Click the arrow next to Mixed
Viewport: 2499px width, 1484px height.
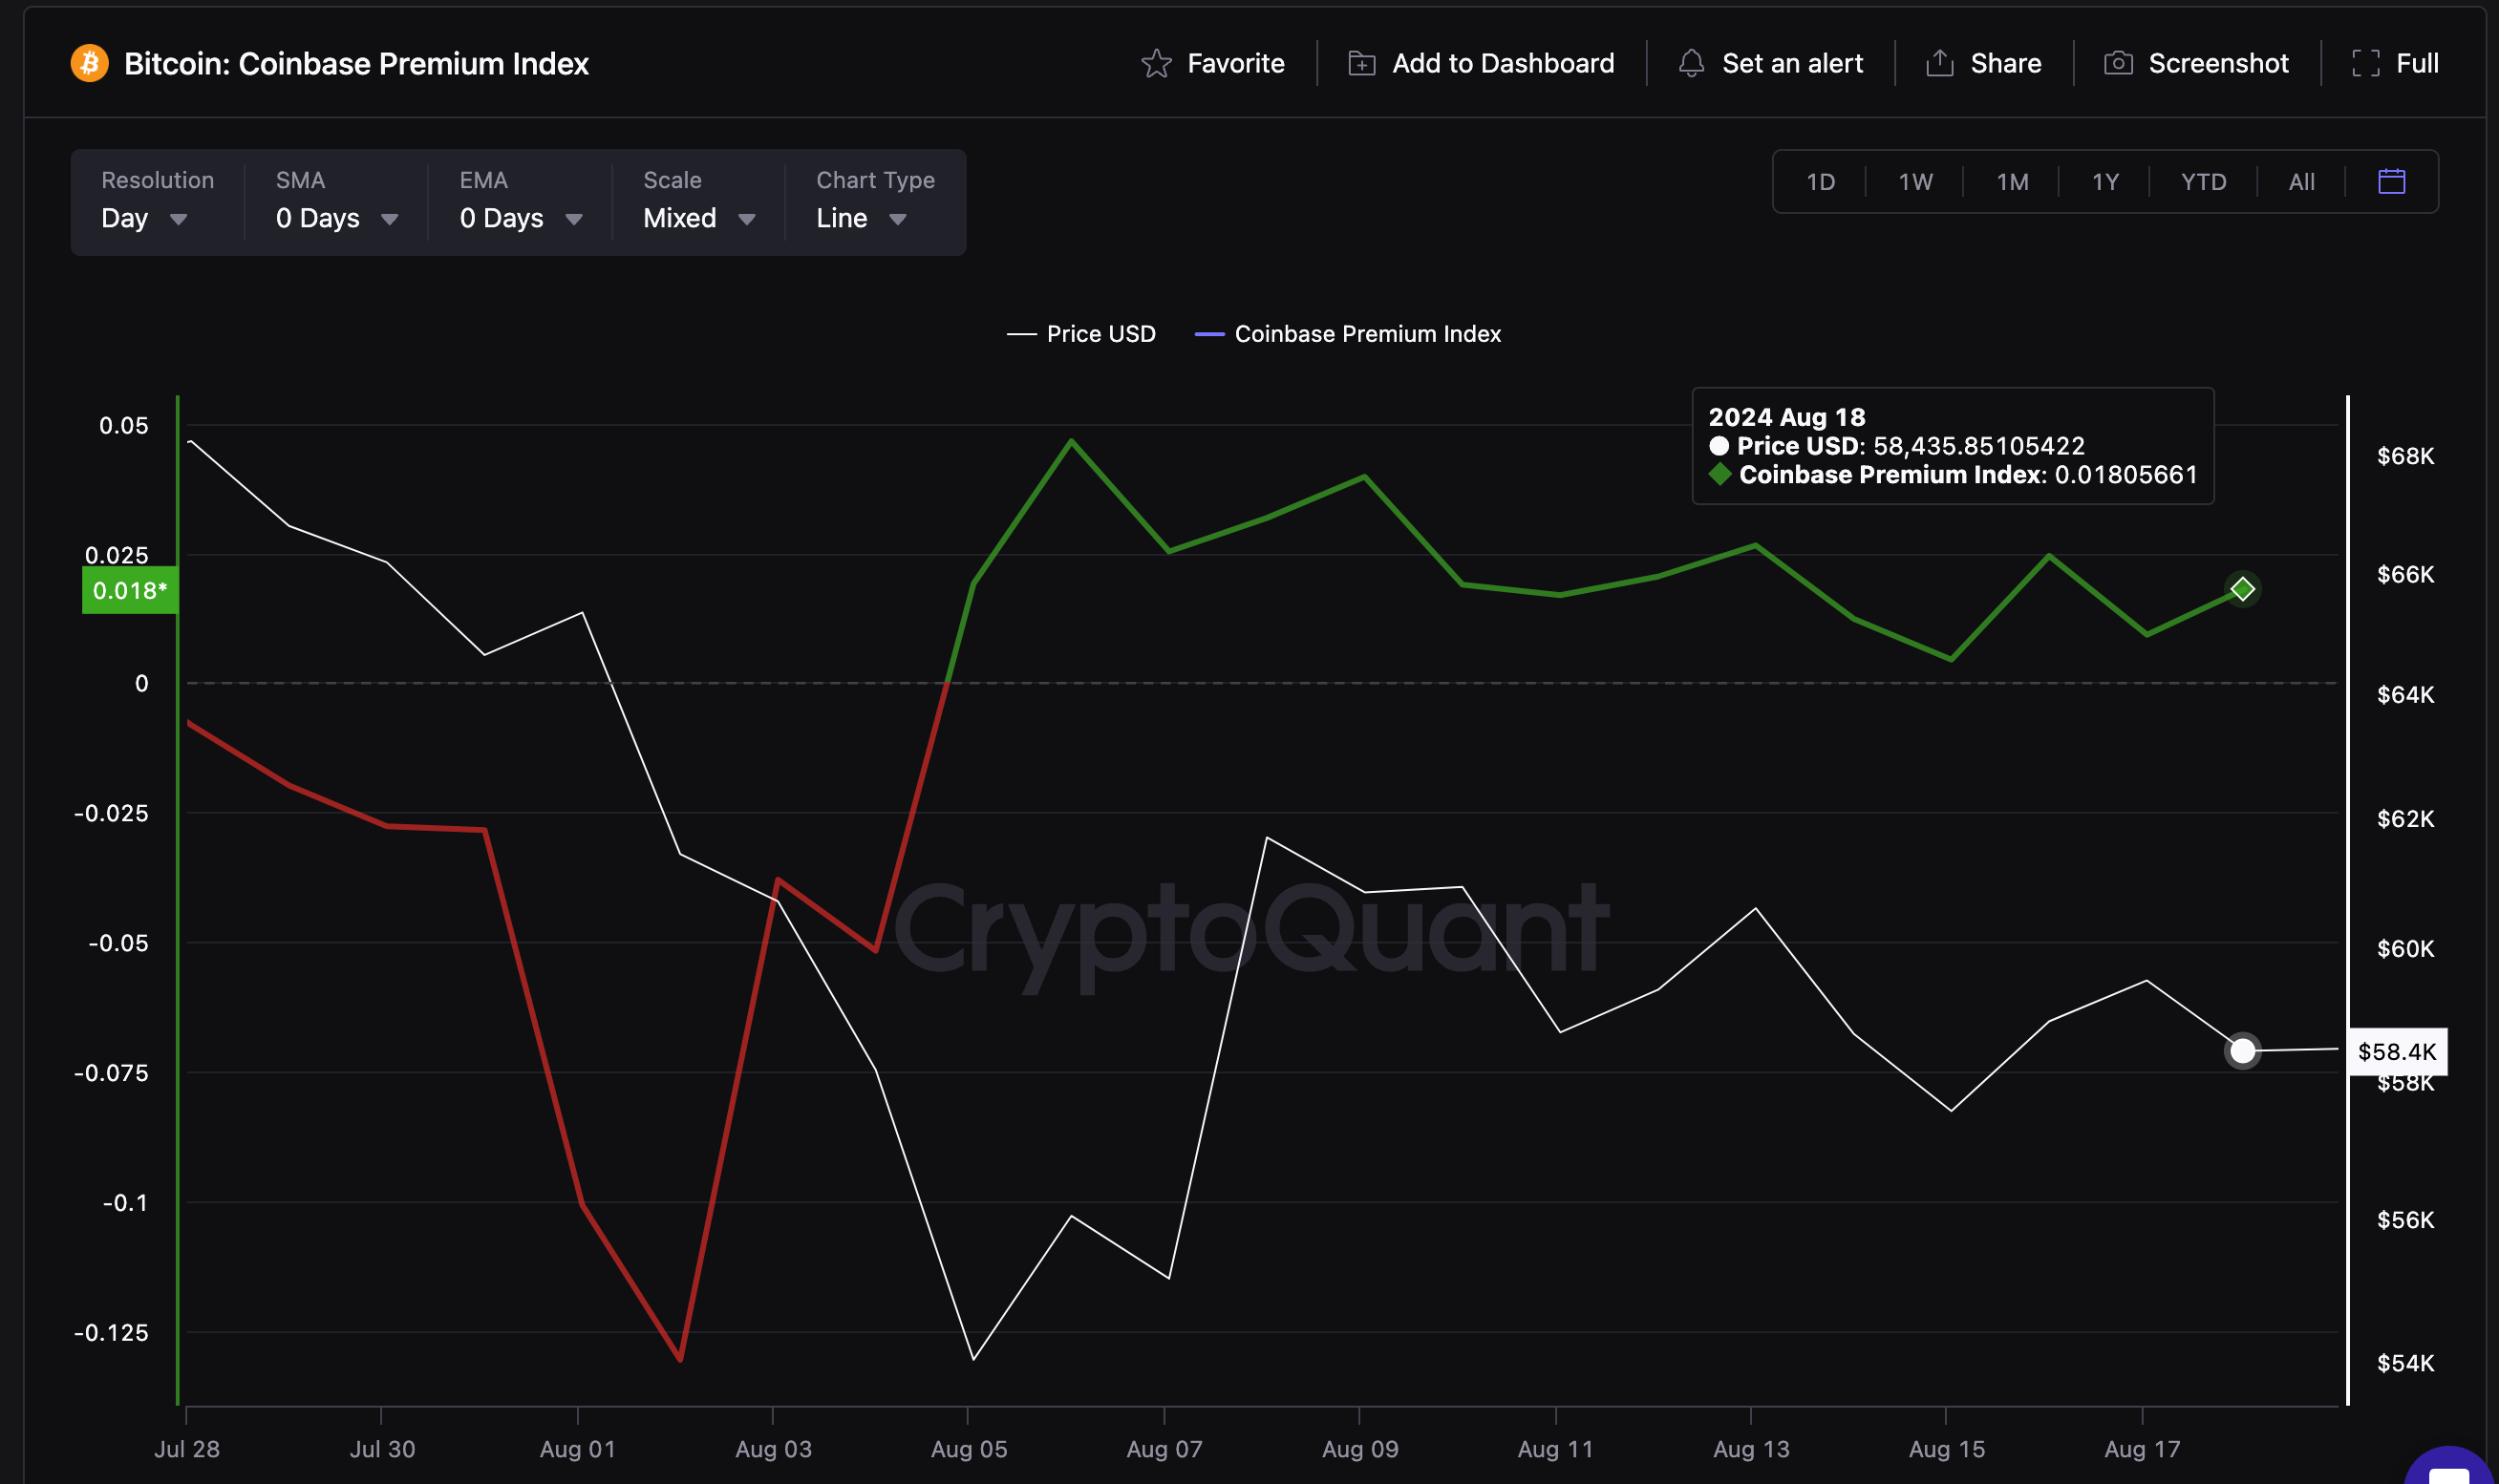(747, 219)
